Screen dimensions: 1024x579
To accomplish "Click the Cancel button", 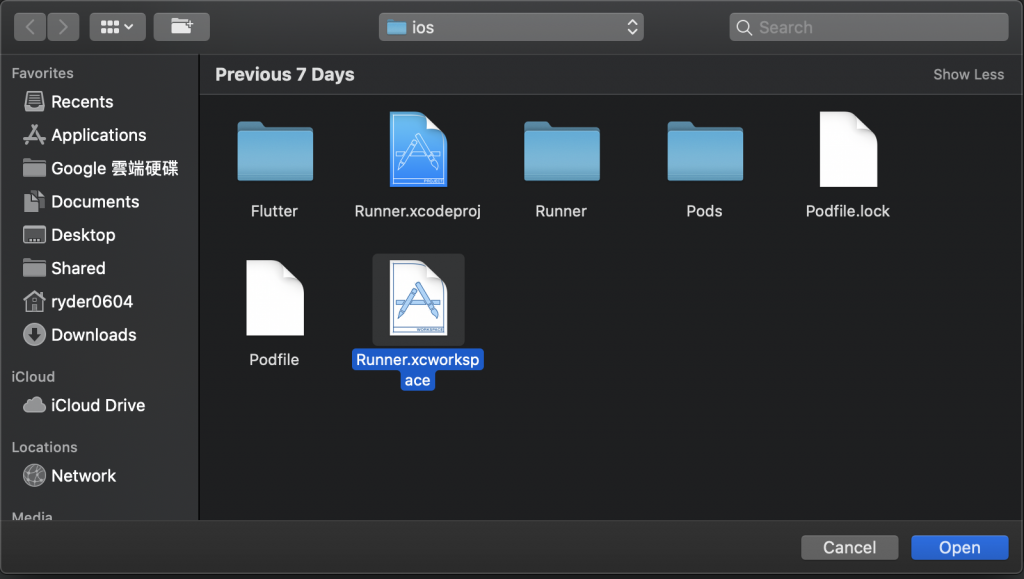I will pos(850,547).
